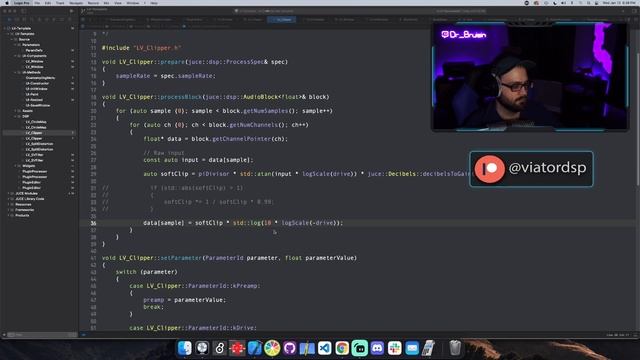Collapse the Source folder in navigator
Image resolution: width=640 pixels, height=360 pixels.
12,39
